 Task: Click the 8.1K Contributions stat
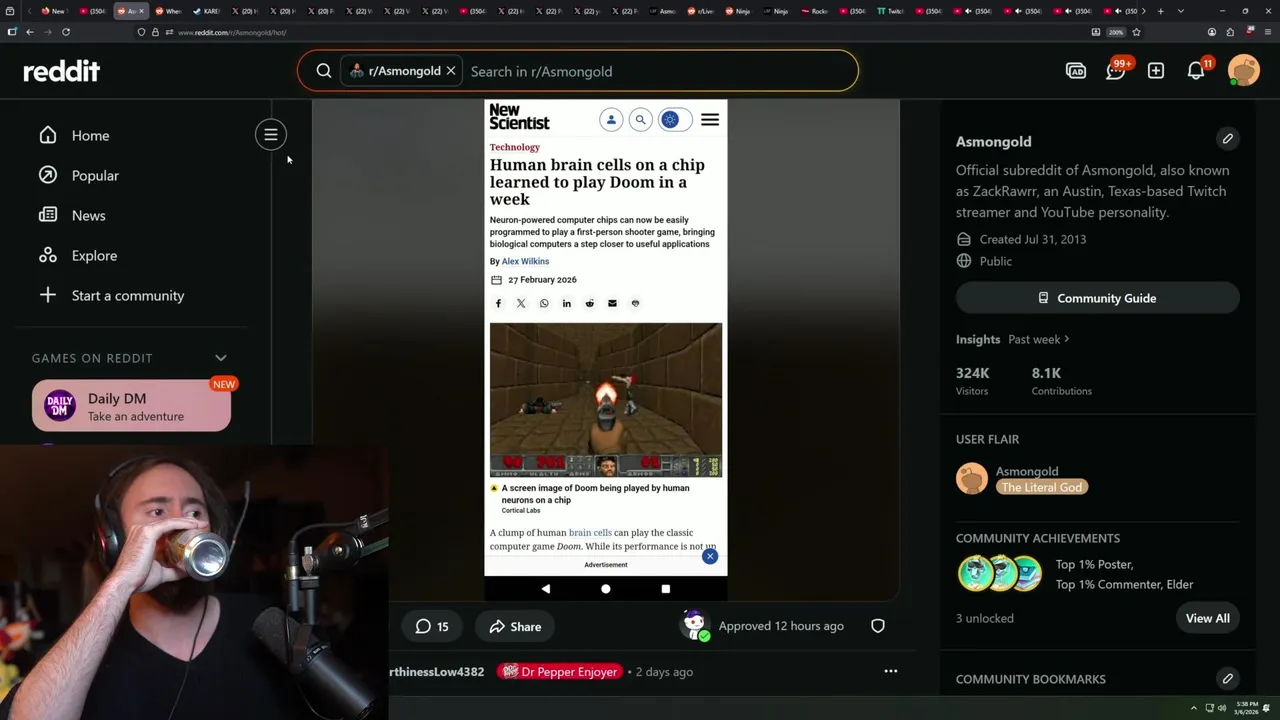click(x=1061, y=381)
